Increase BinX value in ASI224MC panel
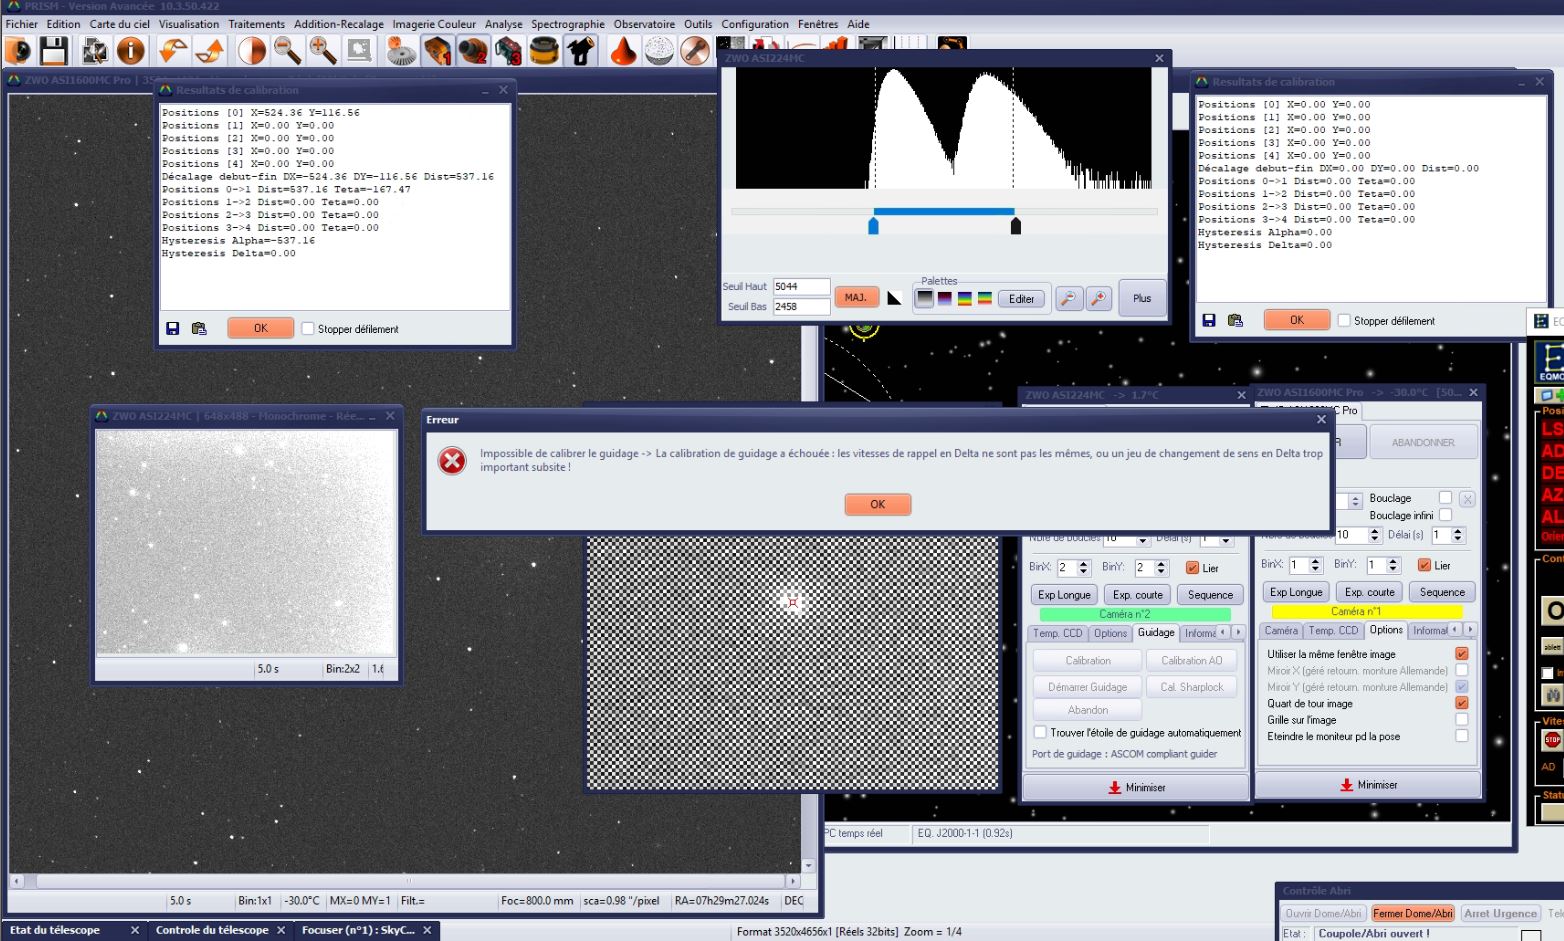This screenshot has width=1564, height=941. pyautogui.click(x=1083, y=563)
